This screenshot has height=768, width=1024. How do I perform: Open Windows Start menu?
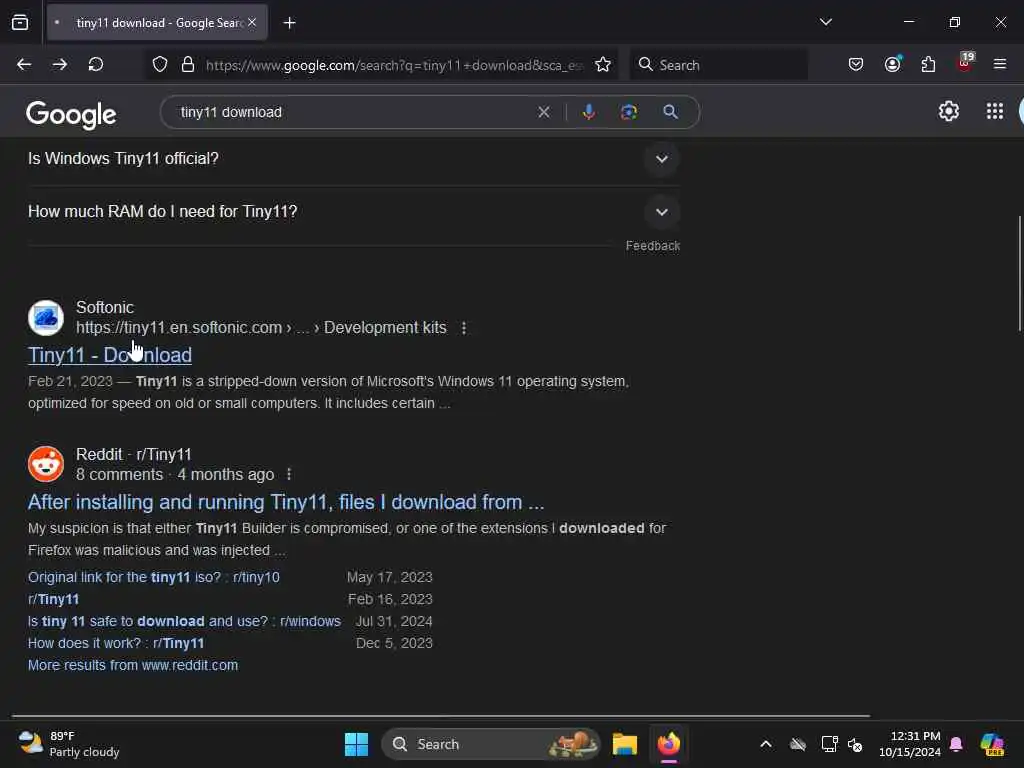point(357,744)
